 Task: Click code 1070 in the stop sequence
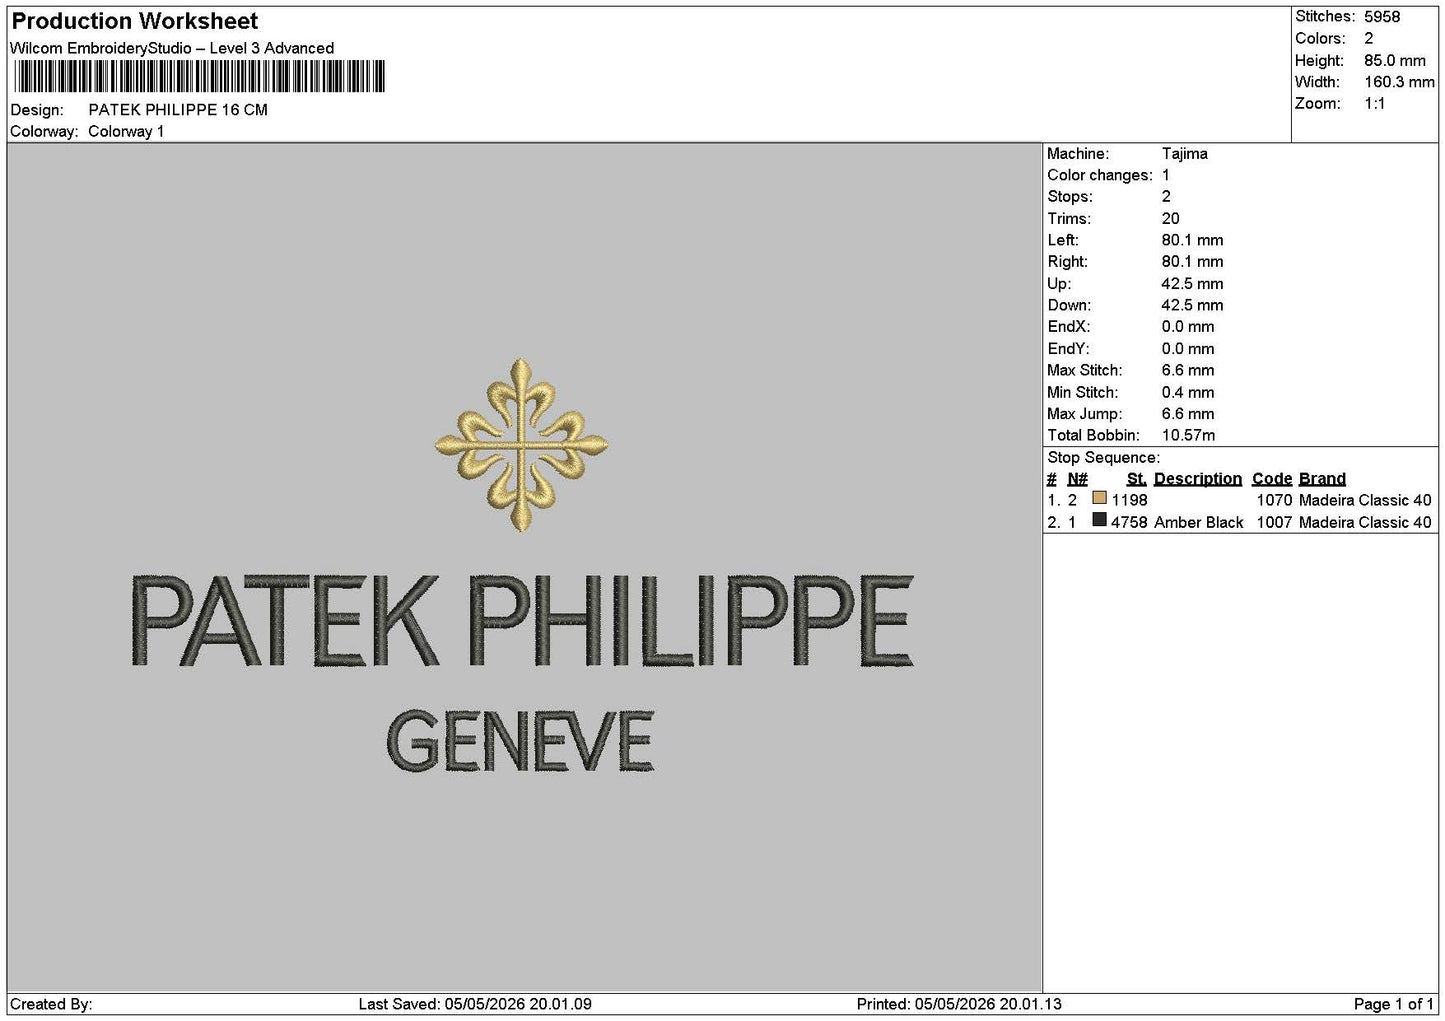pos(1275,501)
